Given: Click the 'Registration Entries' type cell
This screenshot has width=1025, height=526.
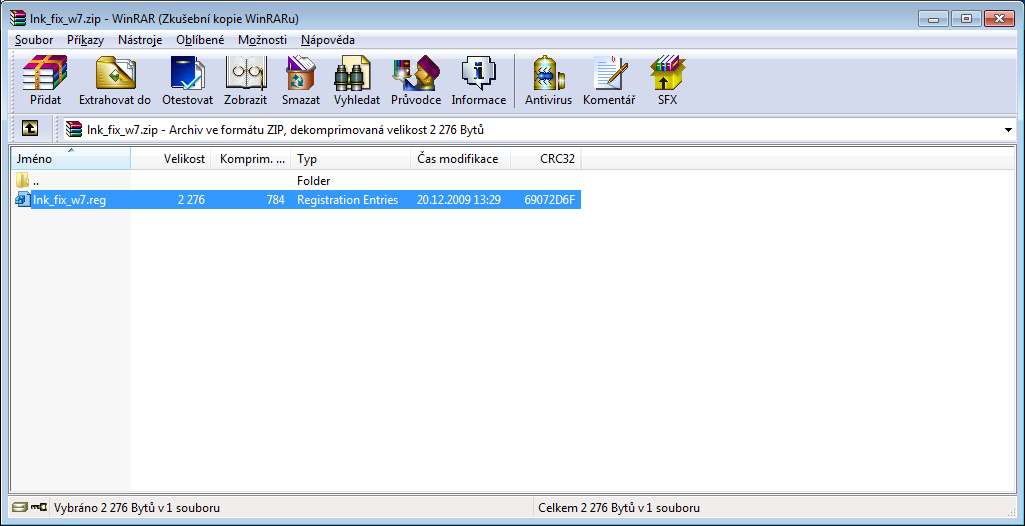Looking at the screenshot, I should coord(347,200).
